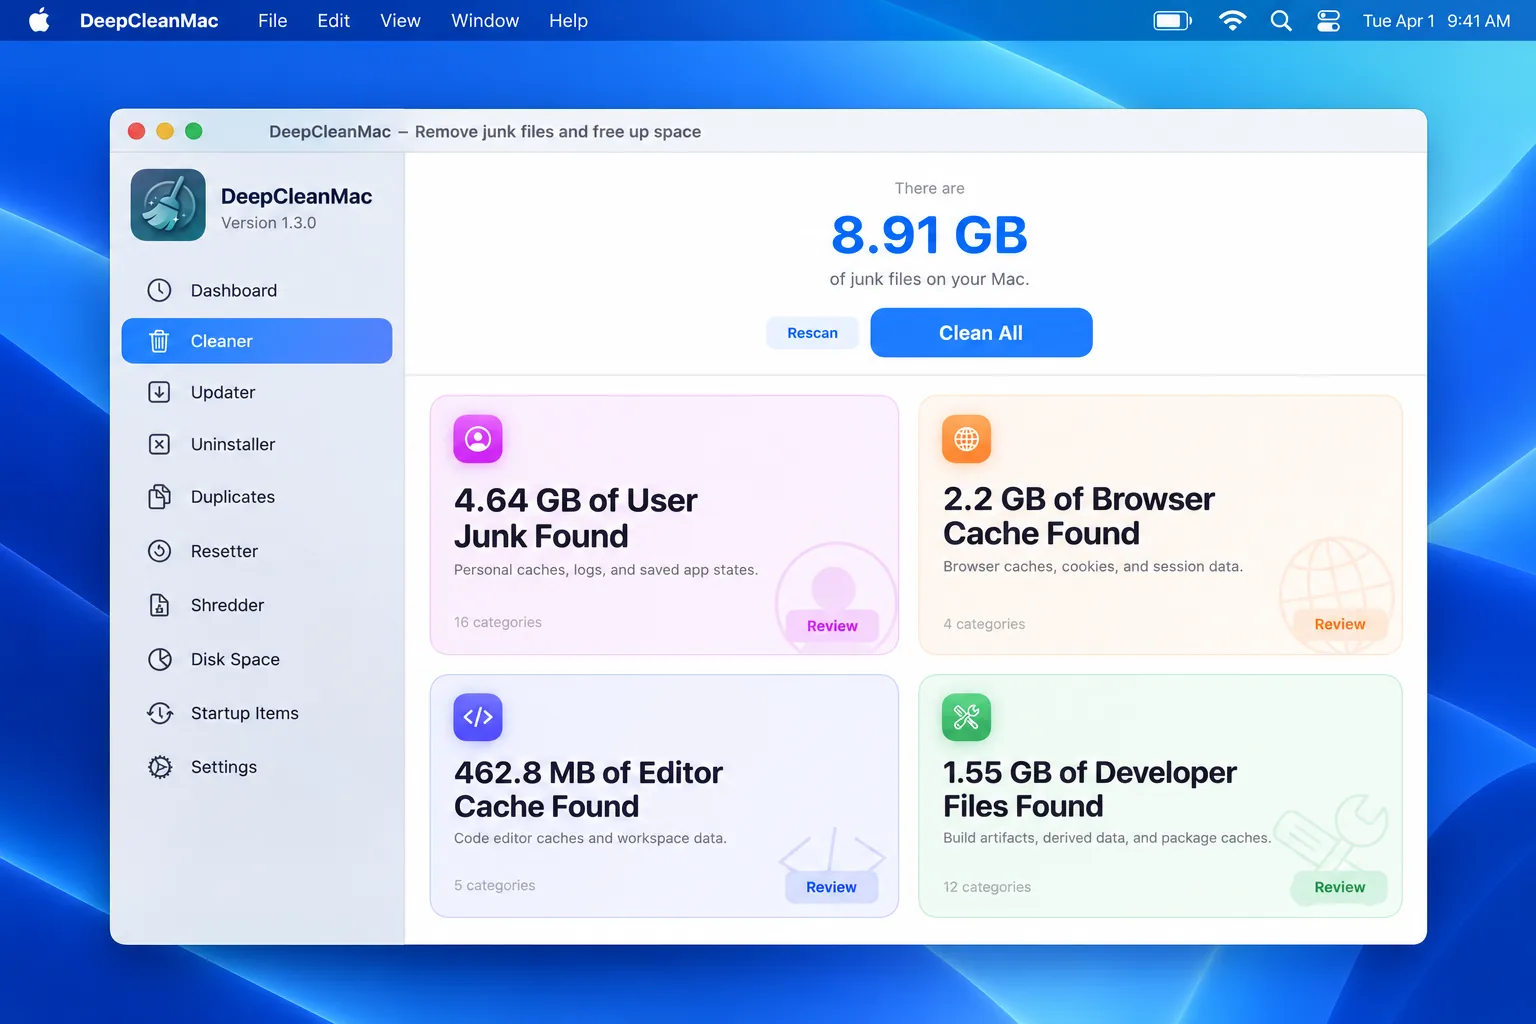Click the purple Editor Cache code icon

pyautogui.click(x=478, y=717)
